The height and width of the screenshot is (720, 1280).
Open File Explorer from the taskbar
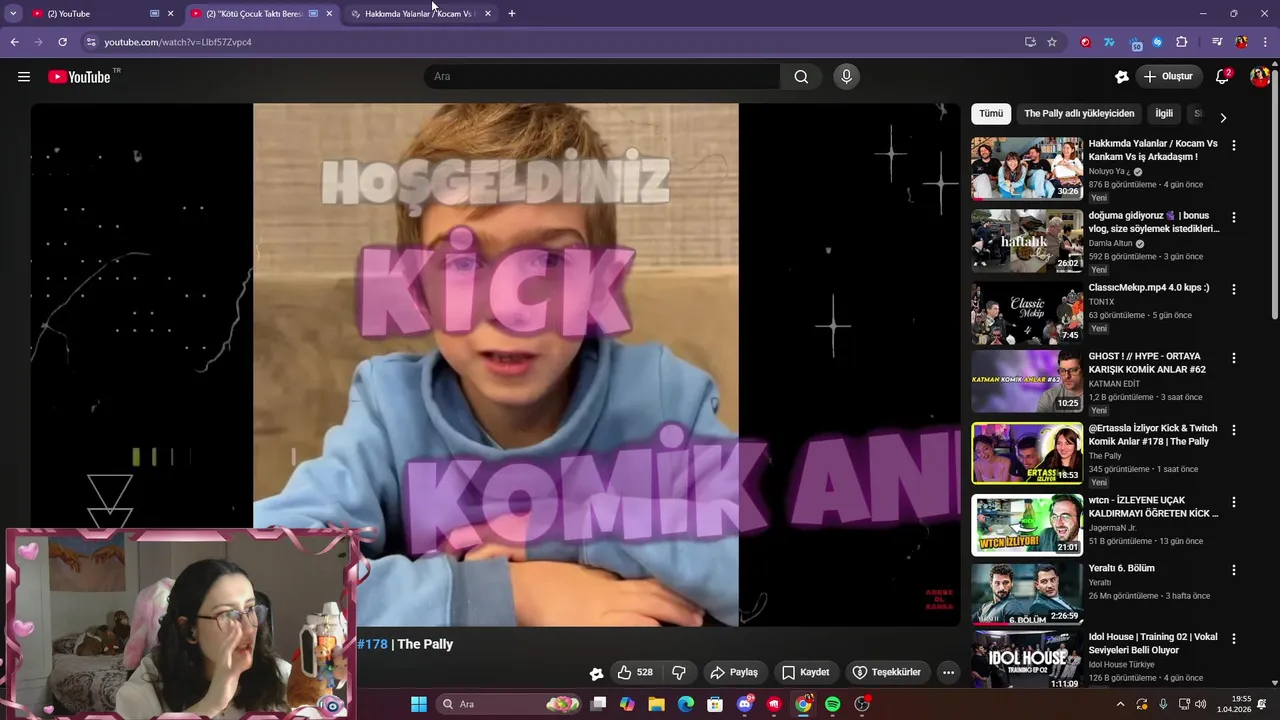point(656,704)
